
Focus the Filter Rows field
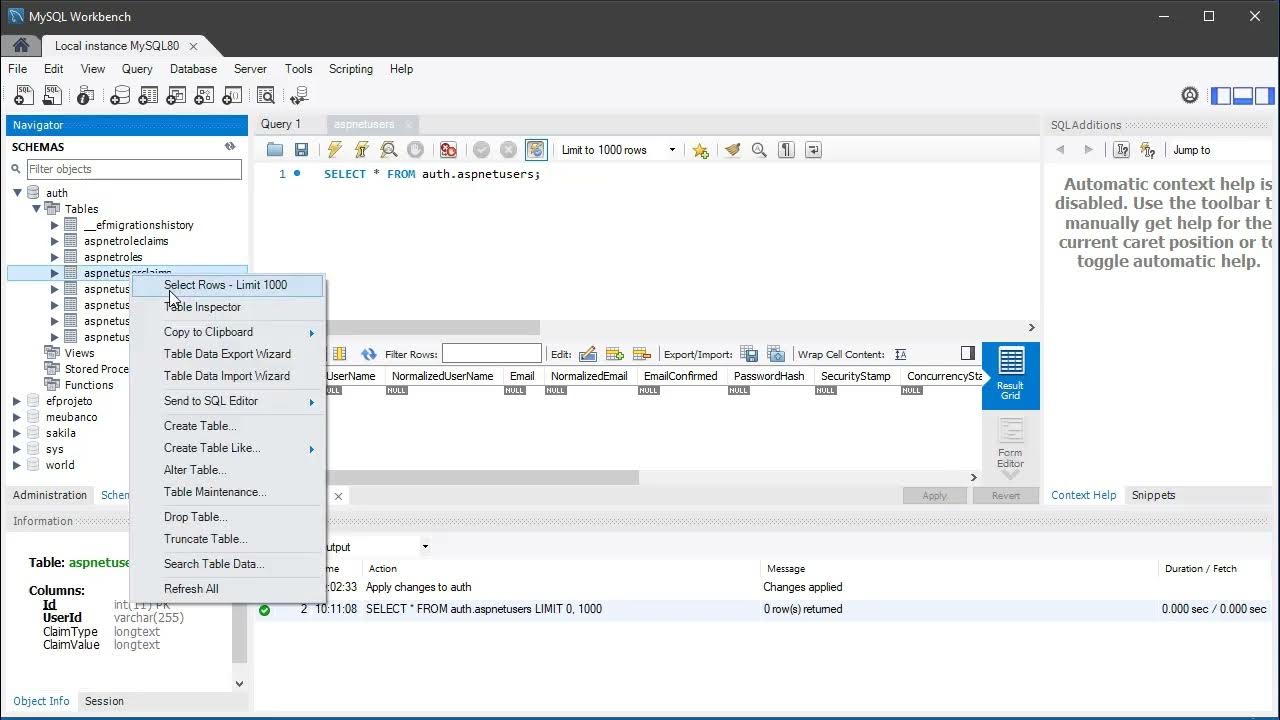(x=492, y=354)
